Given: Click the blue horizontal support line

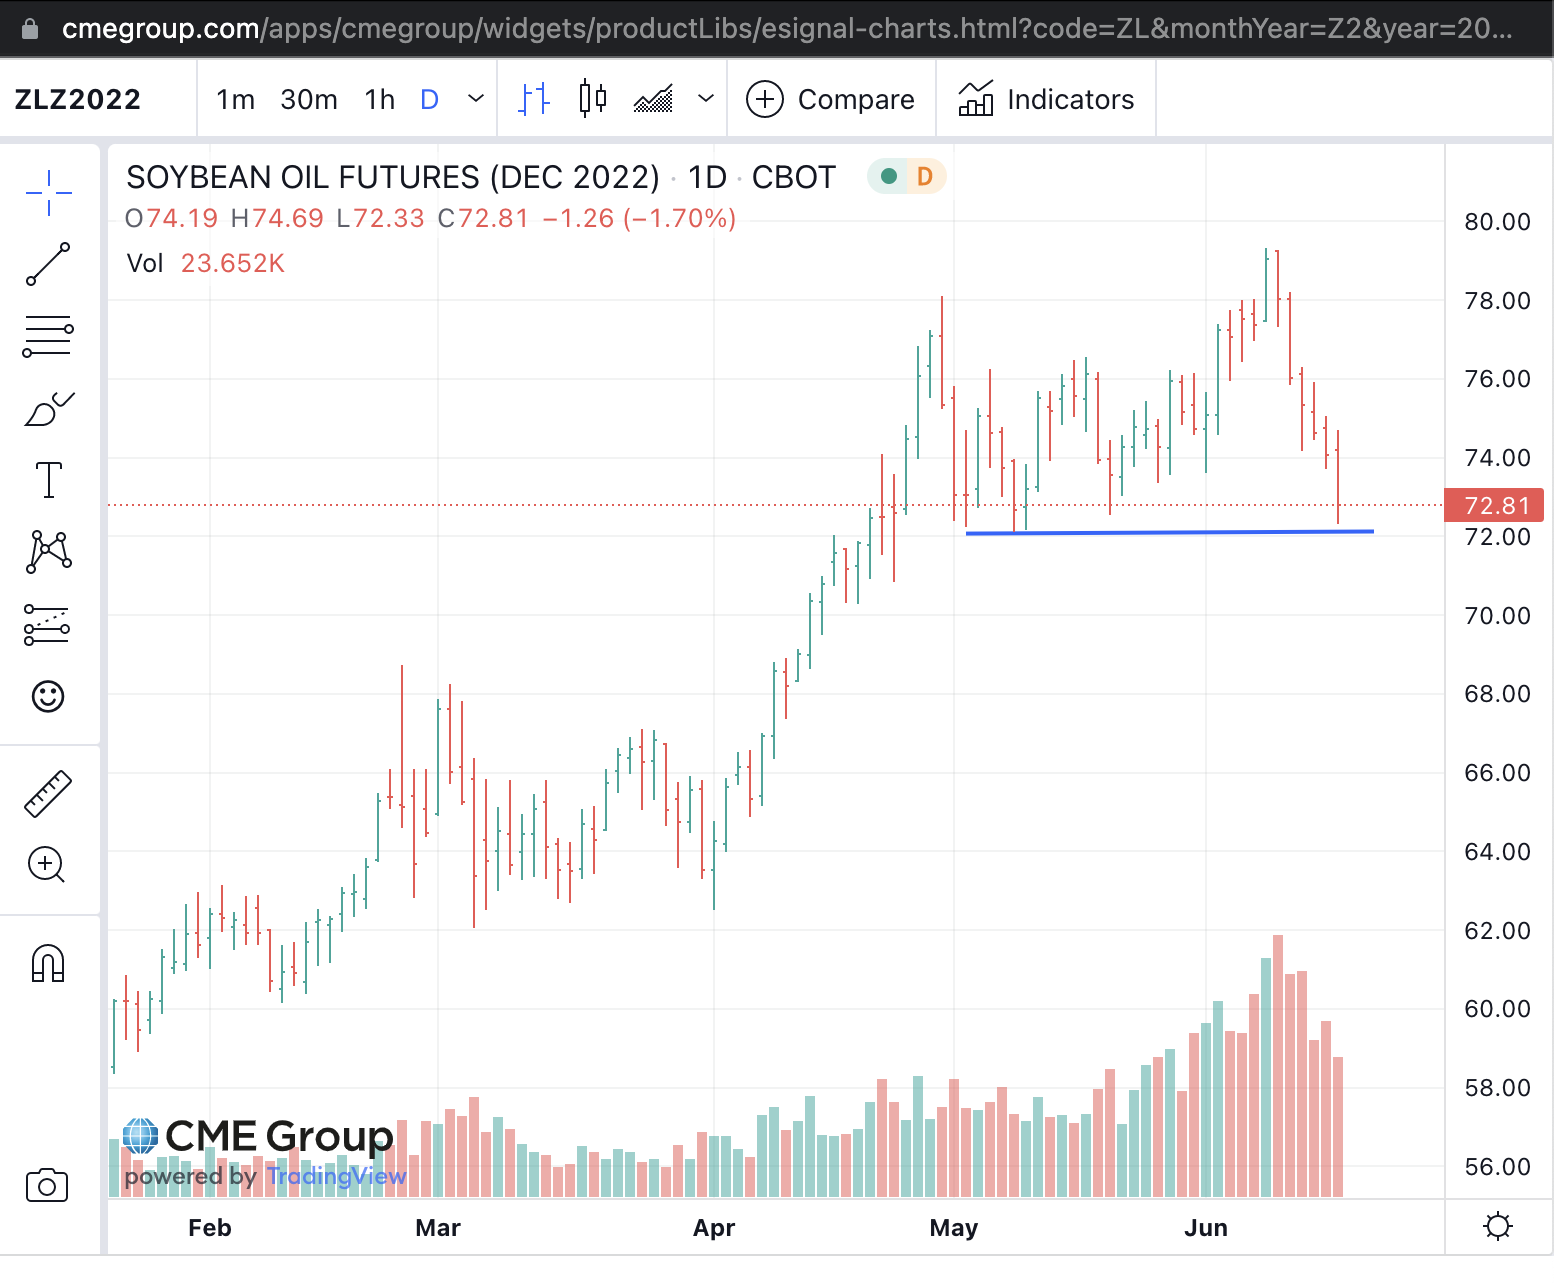Looking at the screenshot, I should pyautogui.click(x=1170, y=532).
